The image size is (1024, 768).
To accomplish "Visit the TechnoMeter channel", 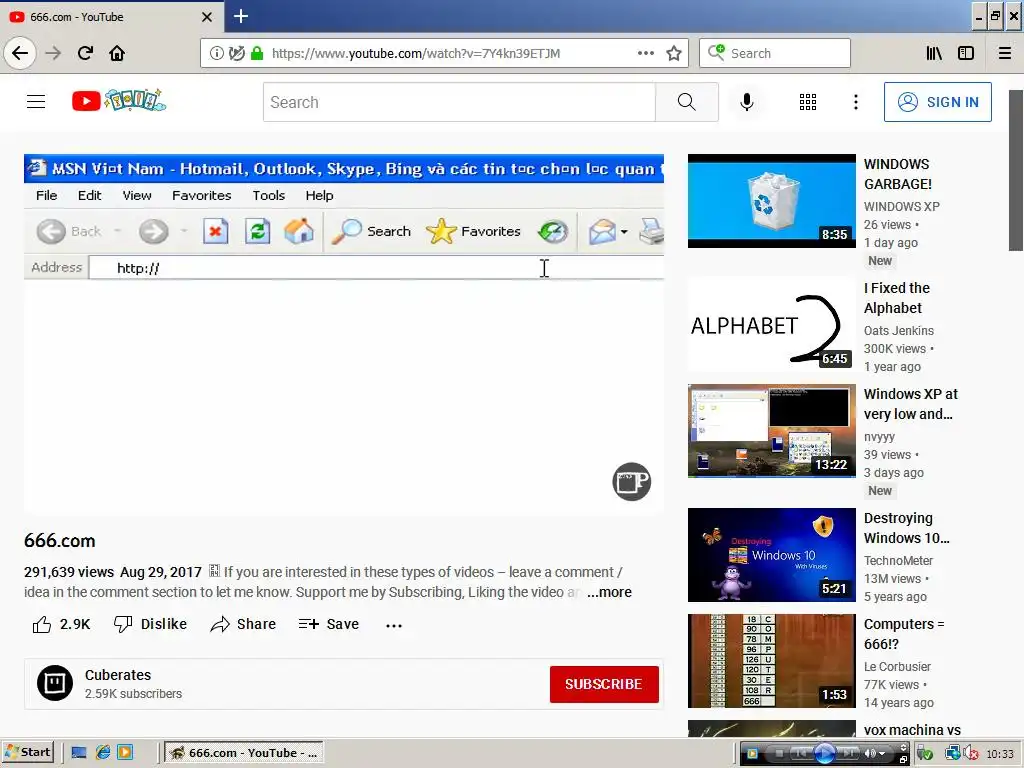I will tap(898, 560).
